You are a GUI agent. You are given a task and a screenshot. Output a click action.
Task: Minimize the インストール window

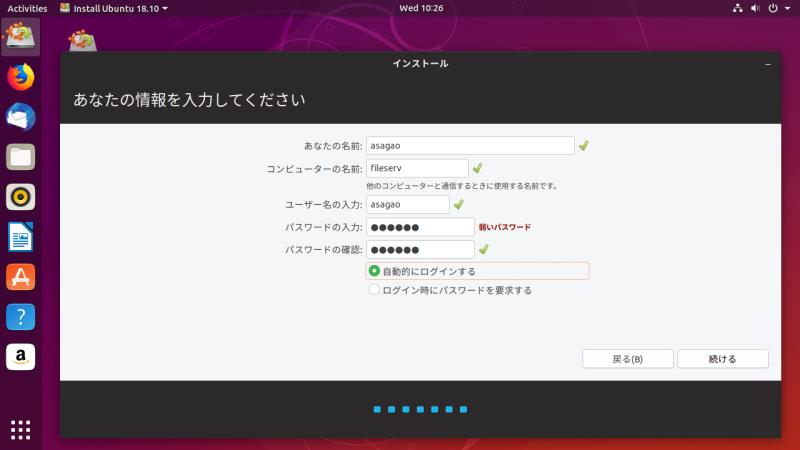tap(768, 64)
